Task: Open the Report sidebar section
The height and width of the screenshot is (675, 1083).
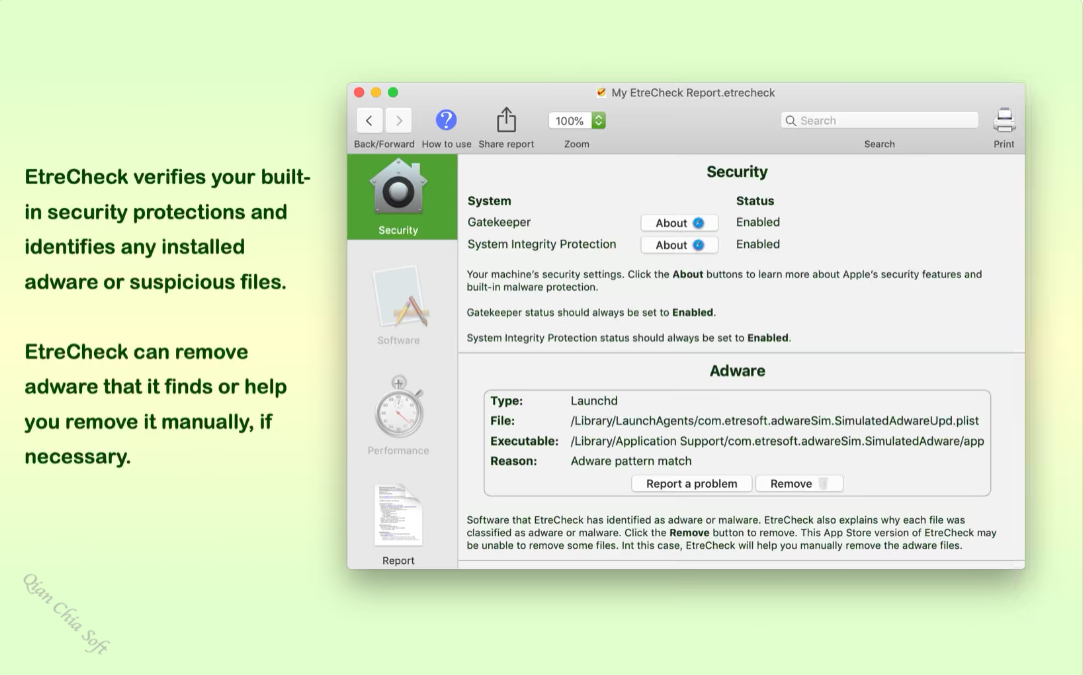Action: [x=399, y=525]
